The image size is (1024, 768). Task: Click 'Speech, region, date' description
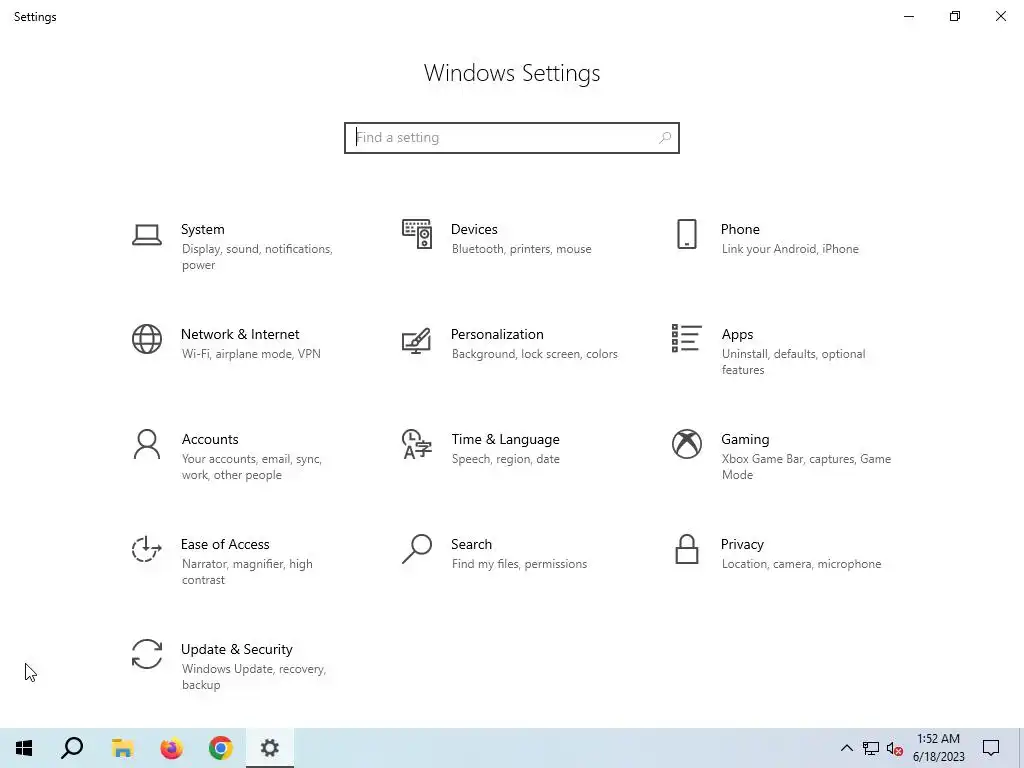(x=505, y=459)
